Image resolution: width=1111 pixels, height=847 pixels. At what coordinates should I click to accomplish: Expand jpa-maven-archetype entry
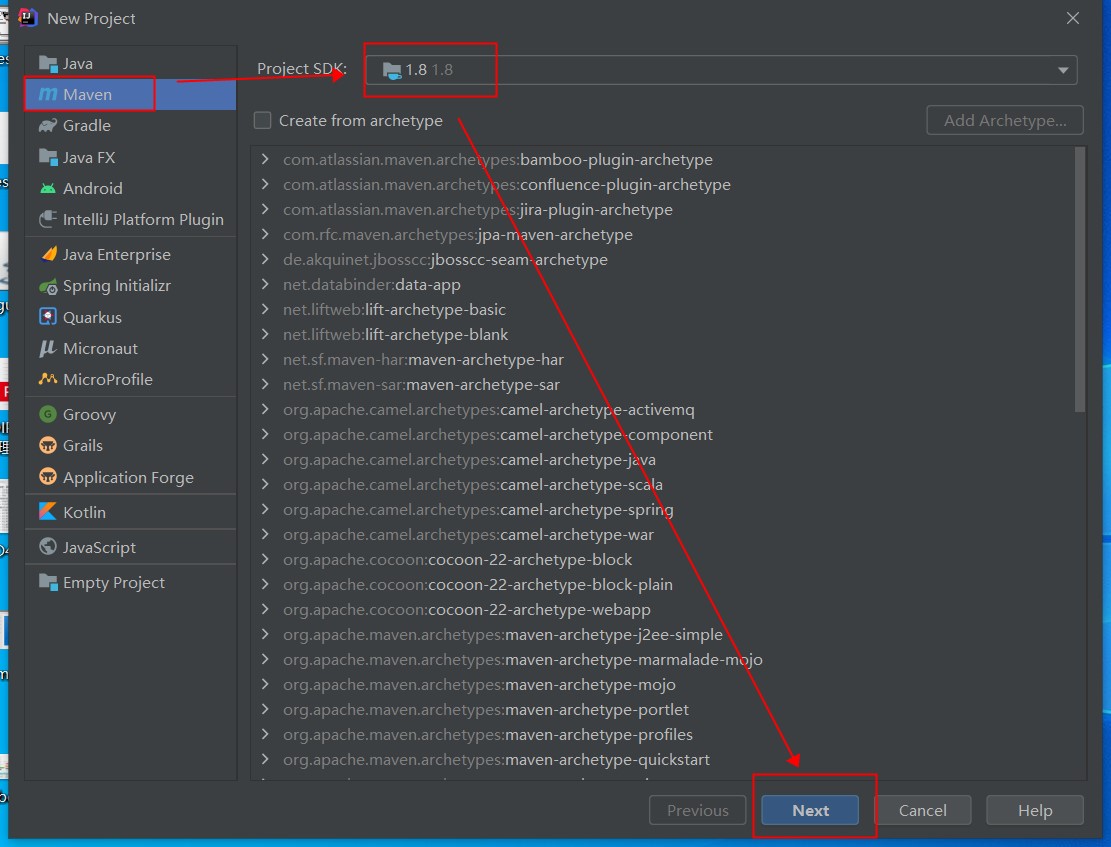265,234
